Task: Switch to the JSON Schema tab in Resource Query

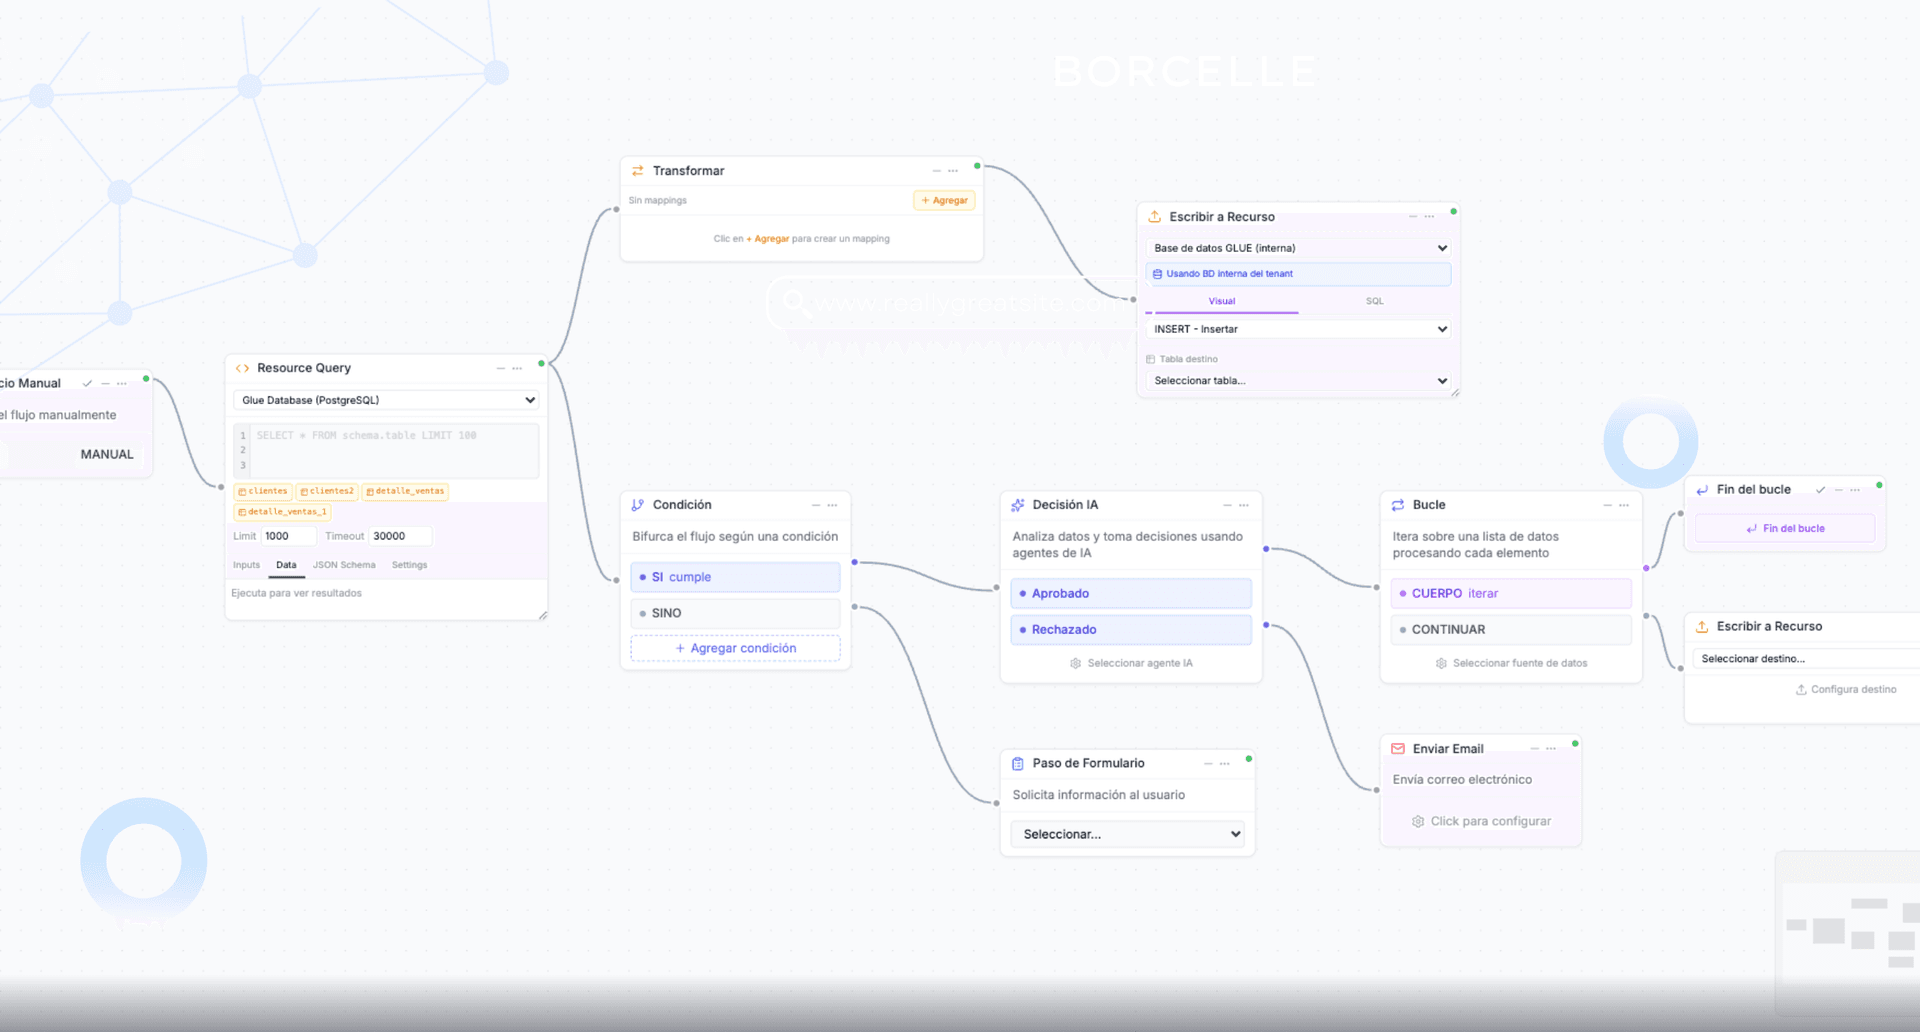Action: coord(344,564)
